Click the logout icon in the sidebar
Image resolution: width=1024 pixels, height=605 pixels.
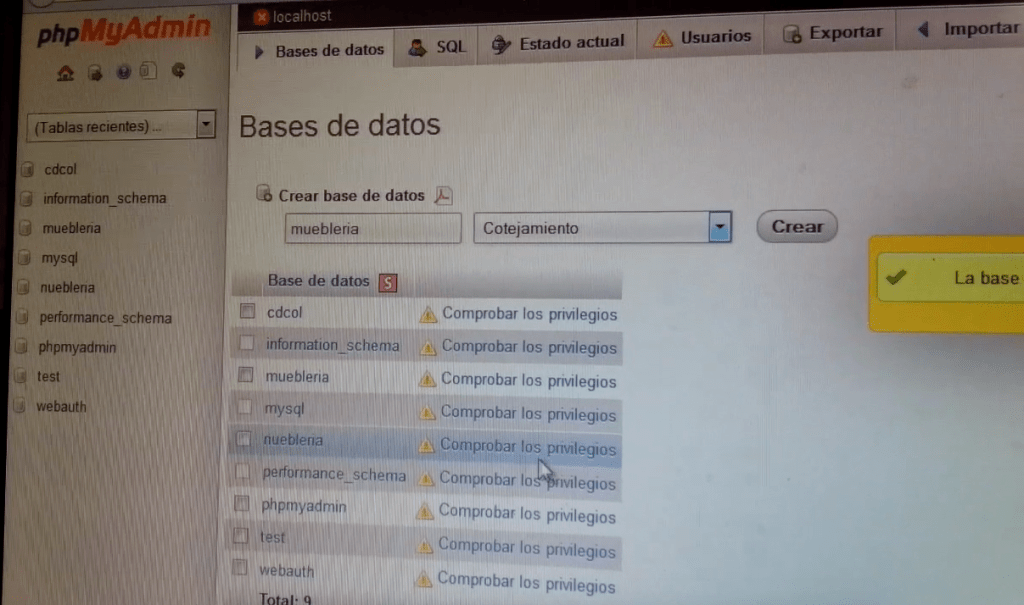(94, 71)
